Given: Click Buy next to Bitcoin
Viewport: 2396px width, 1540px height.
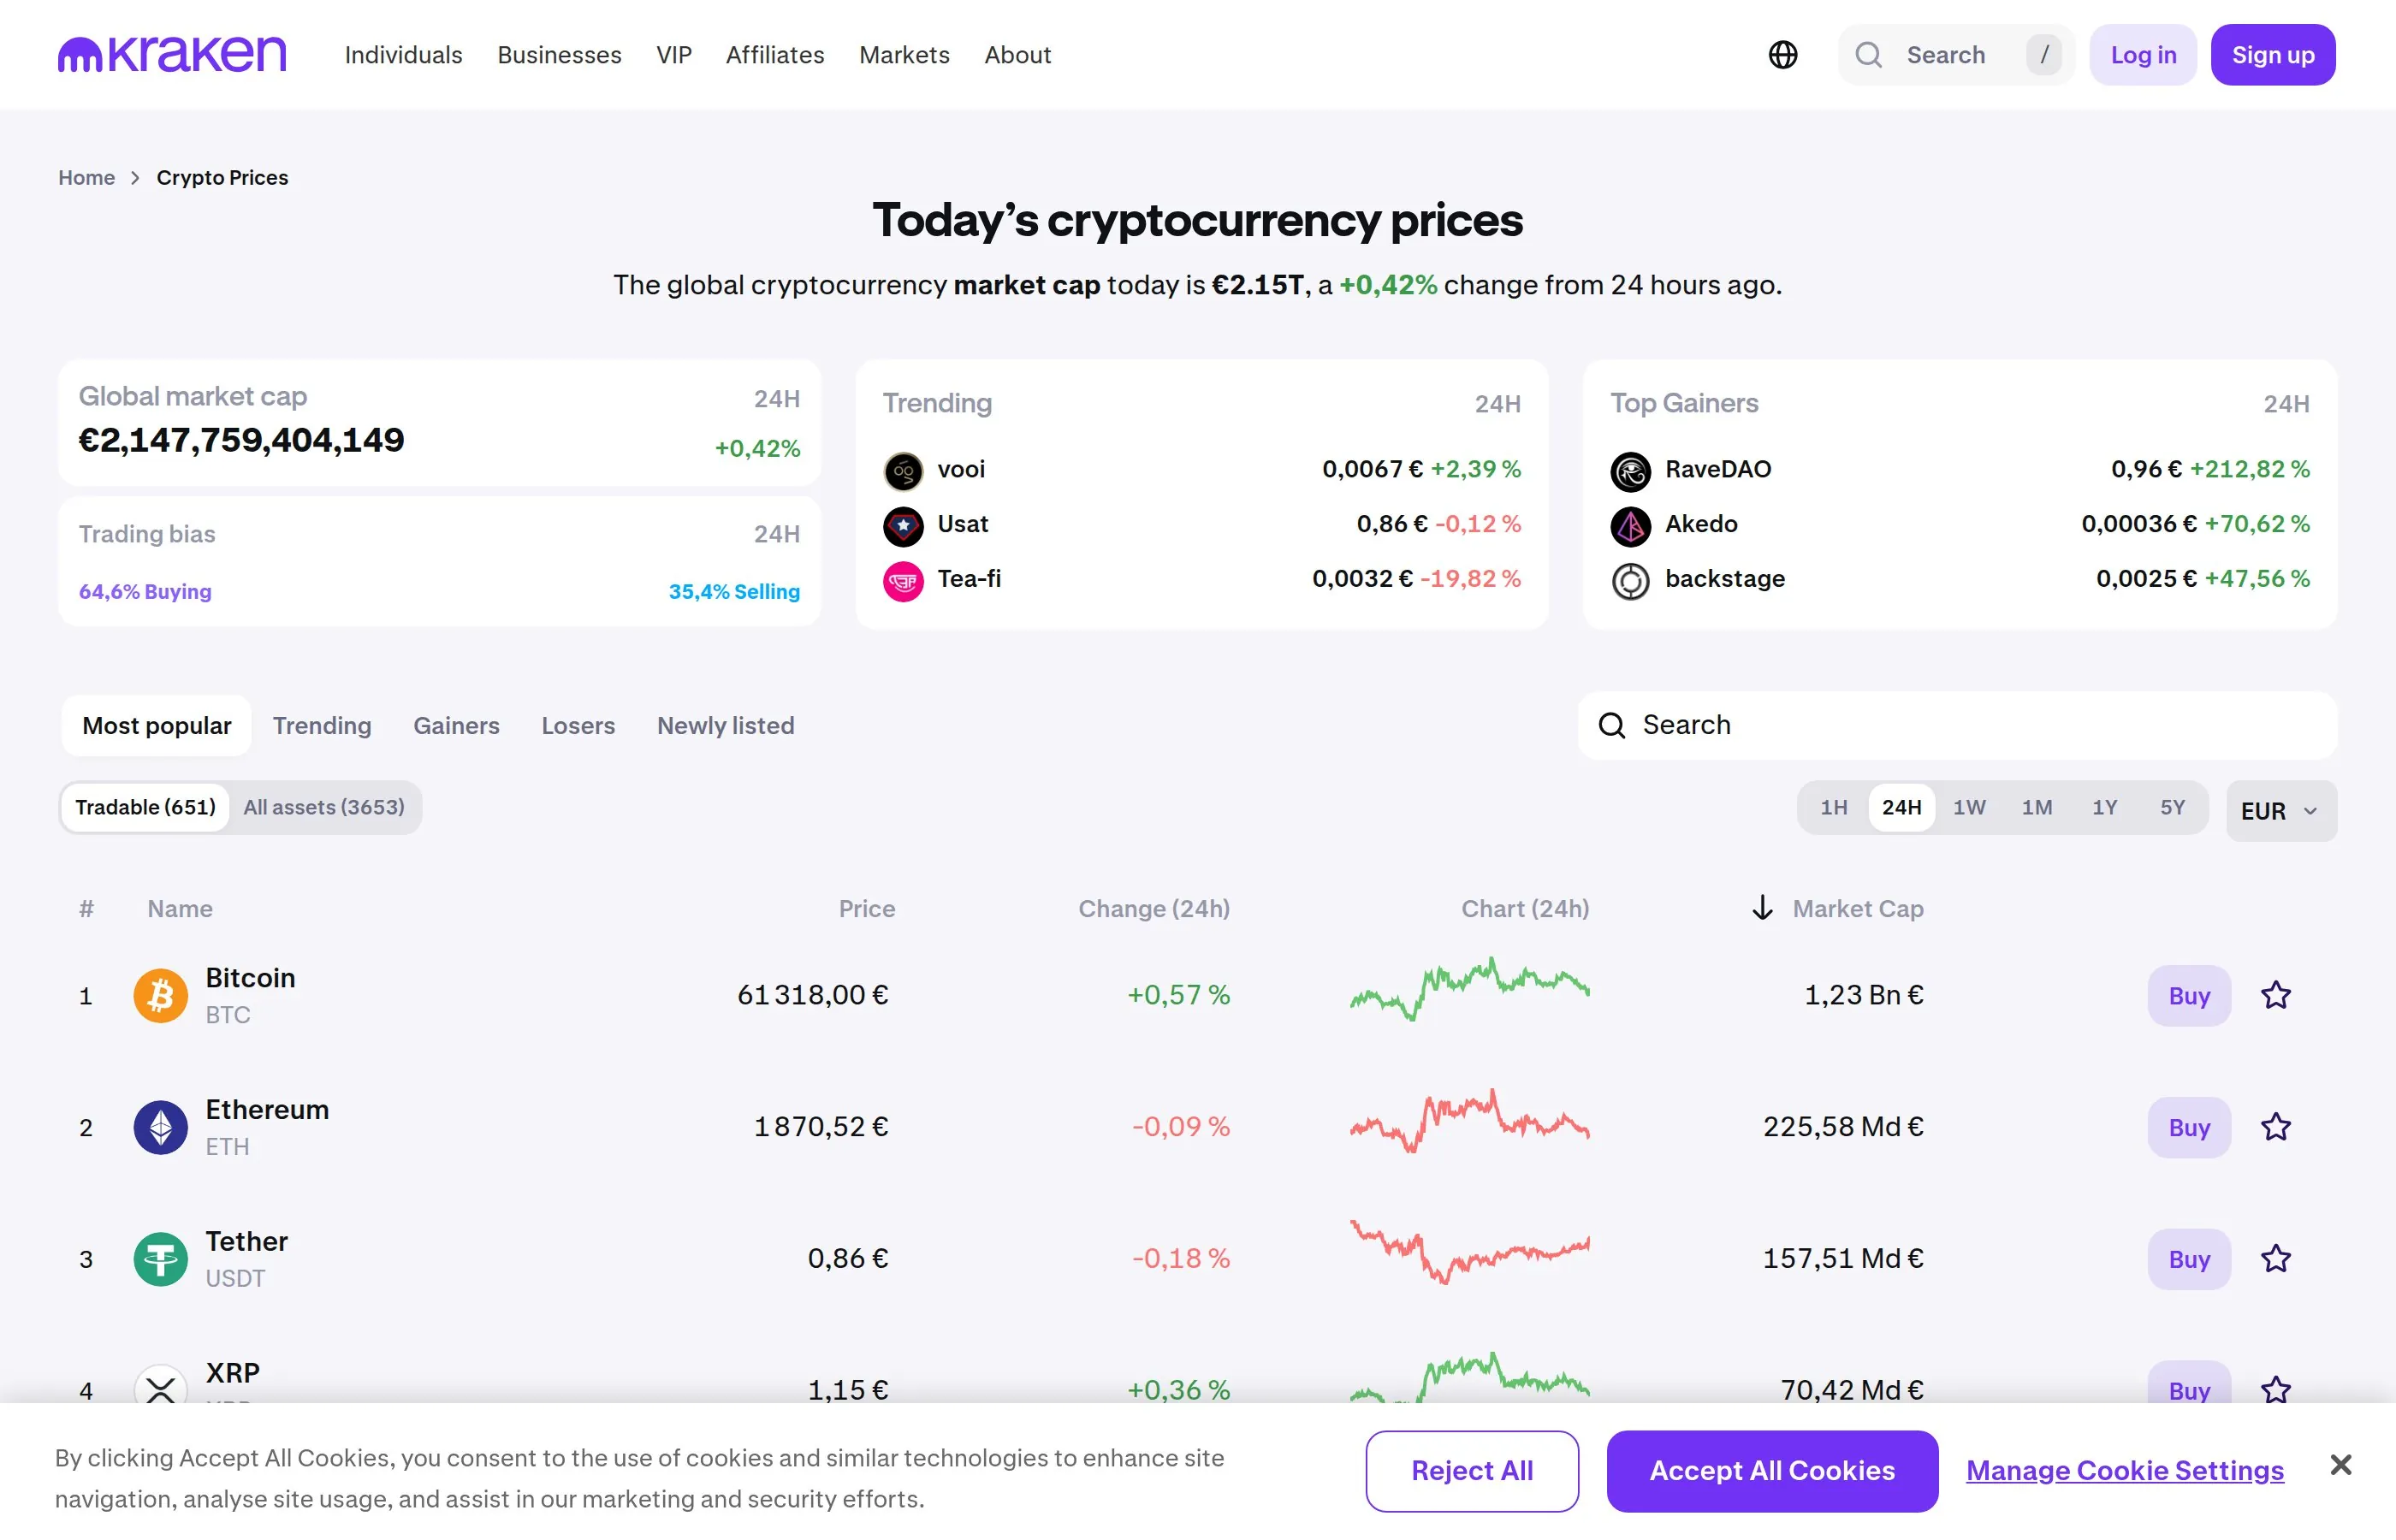Looking at the screenshot, I should (2188, 995).
